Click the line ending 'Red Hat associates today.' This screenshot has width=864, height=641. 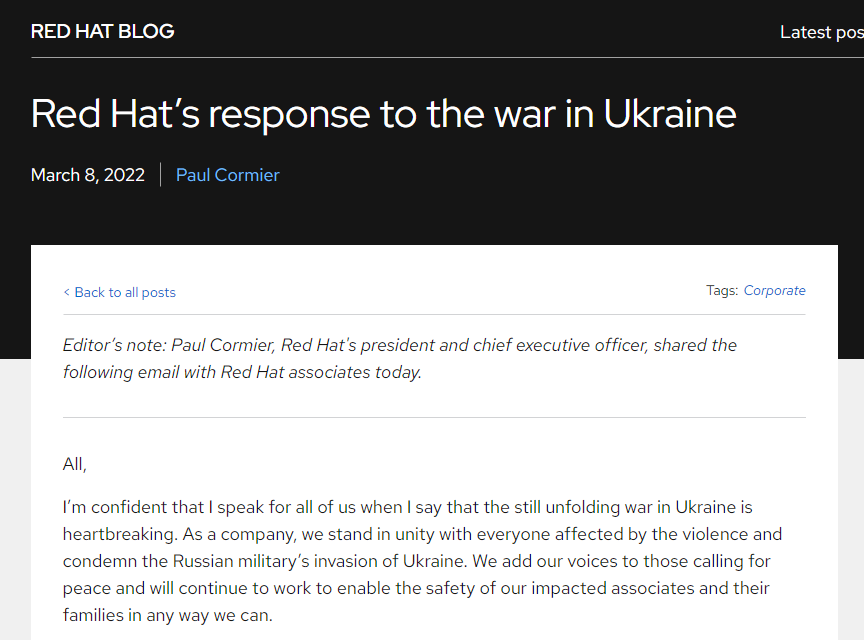pyautogui.click(x=242, y=372)
